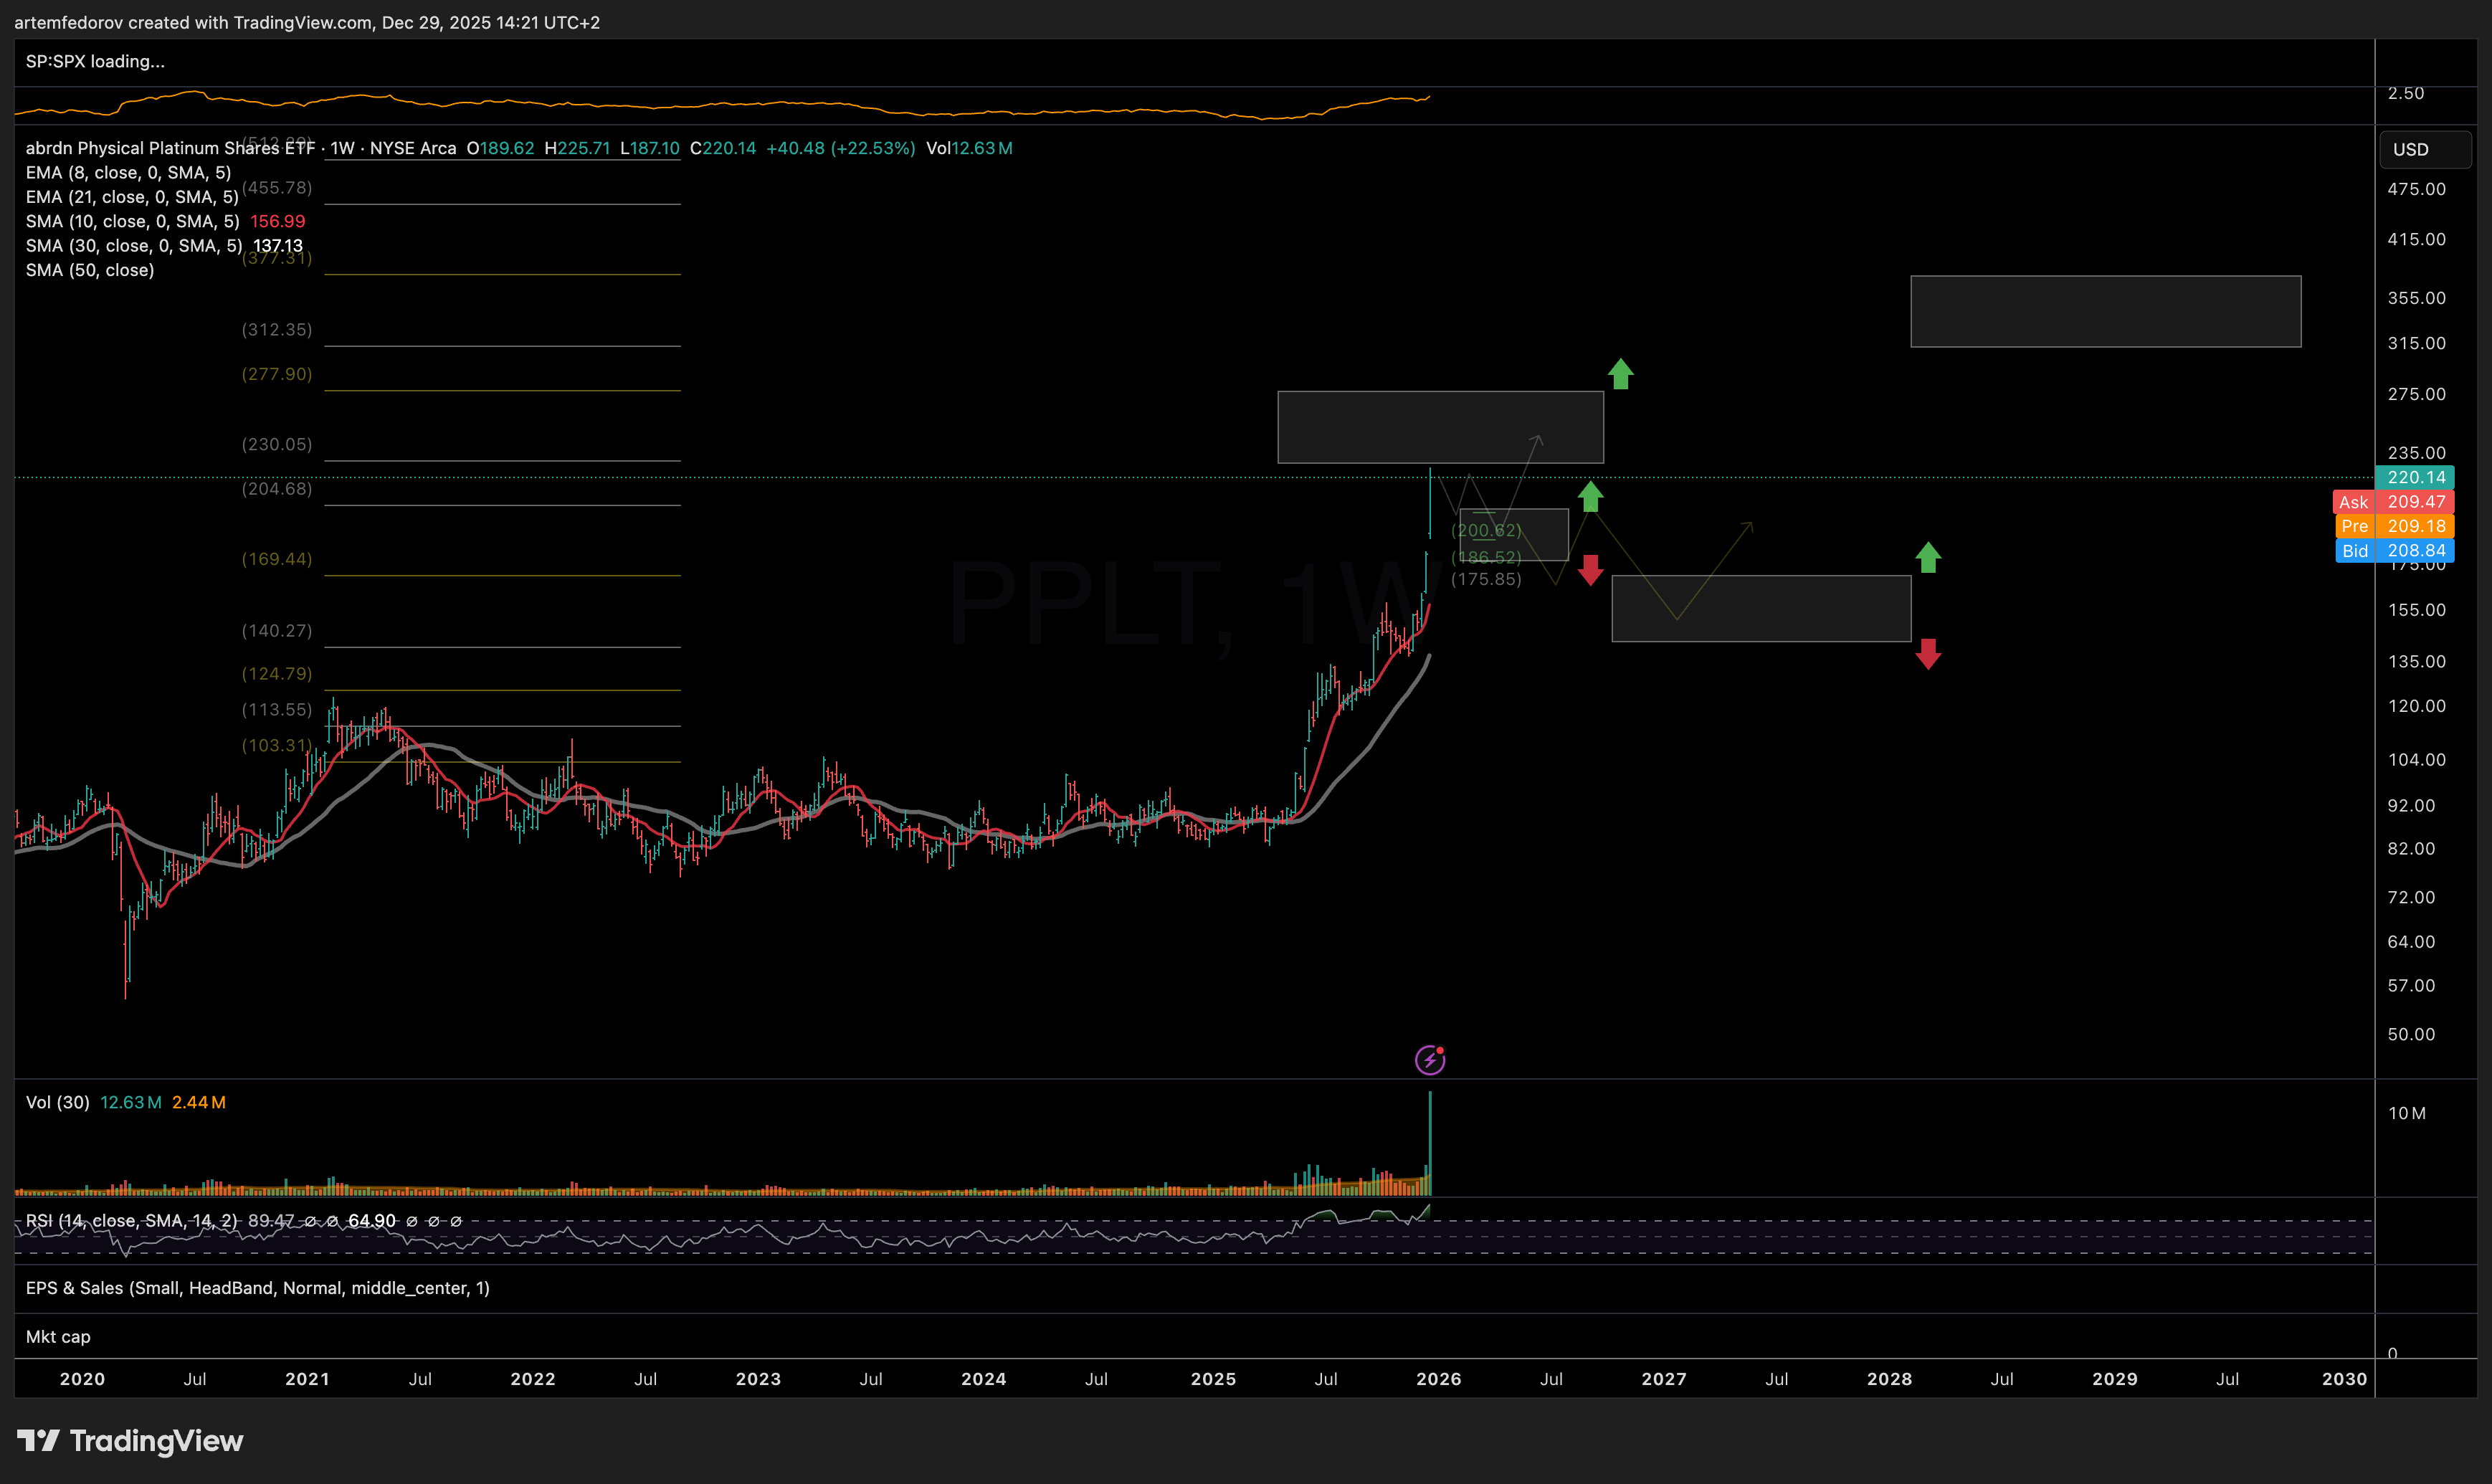Screen dimensions: 2492x1484
Task: Click the Bid 208.84 price label
Action: point(2394,550)
